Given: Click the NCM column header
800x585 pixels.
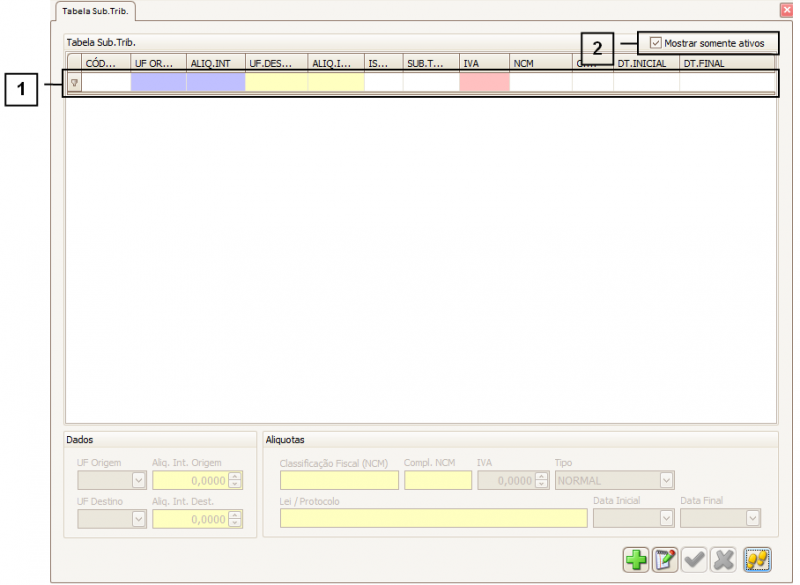Looking at the screenshot, I should (540, 63).
